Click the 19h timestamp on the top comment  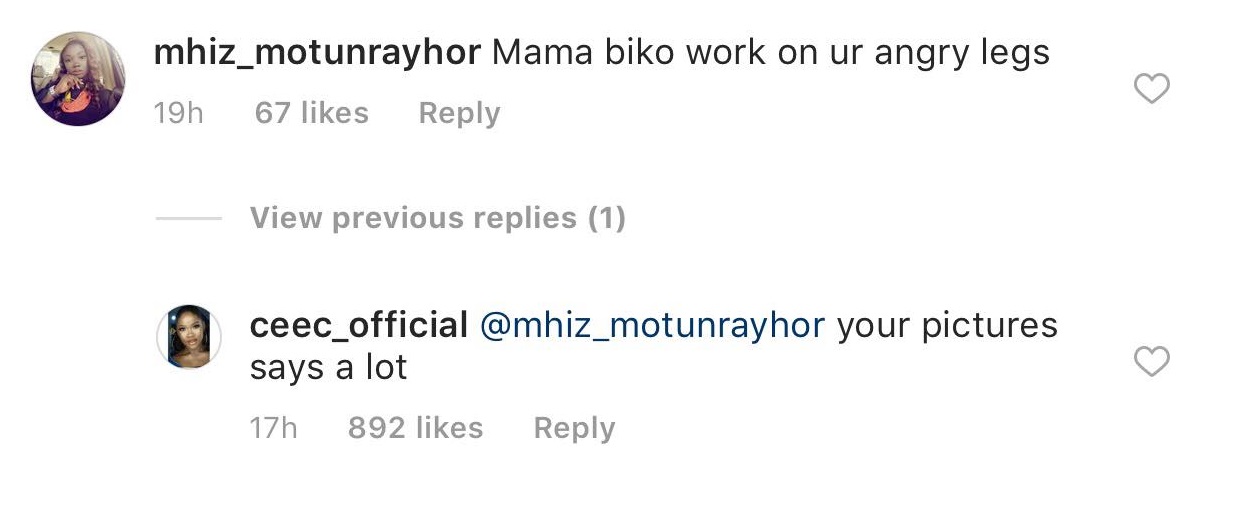click(178, 113)
